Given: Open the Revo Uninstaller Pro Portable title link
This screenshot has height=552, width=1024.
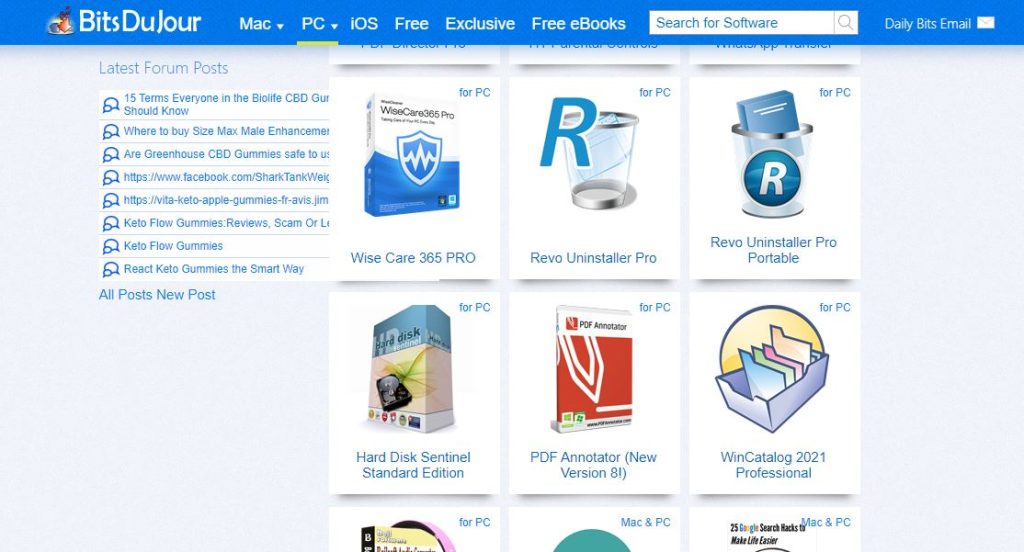Looking at the screenshot, I should pos(773,250).
